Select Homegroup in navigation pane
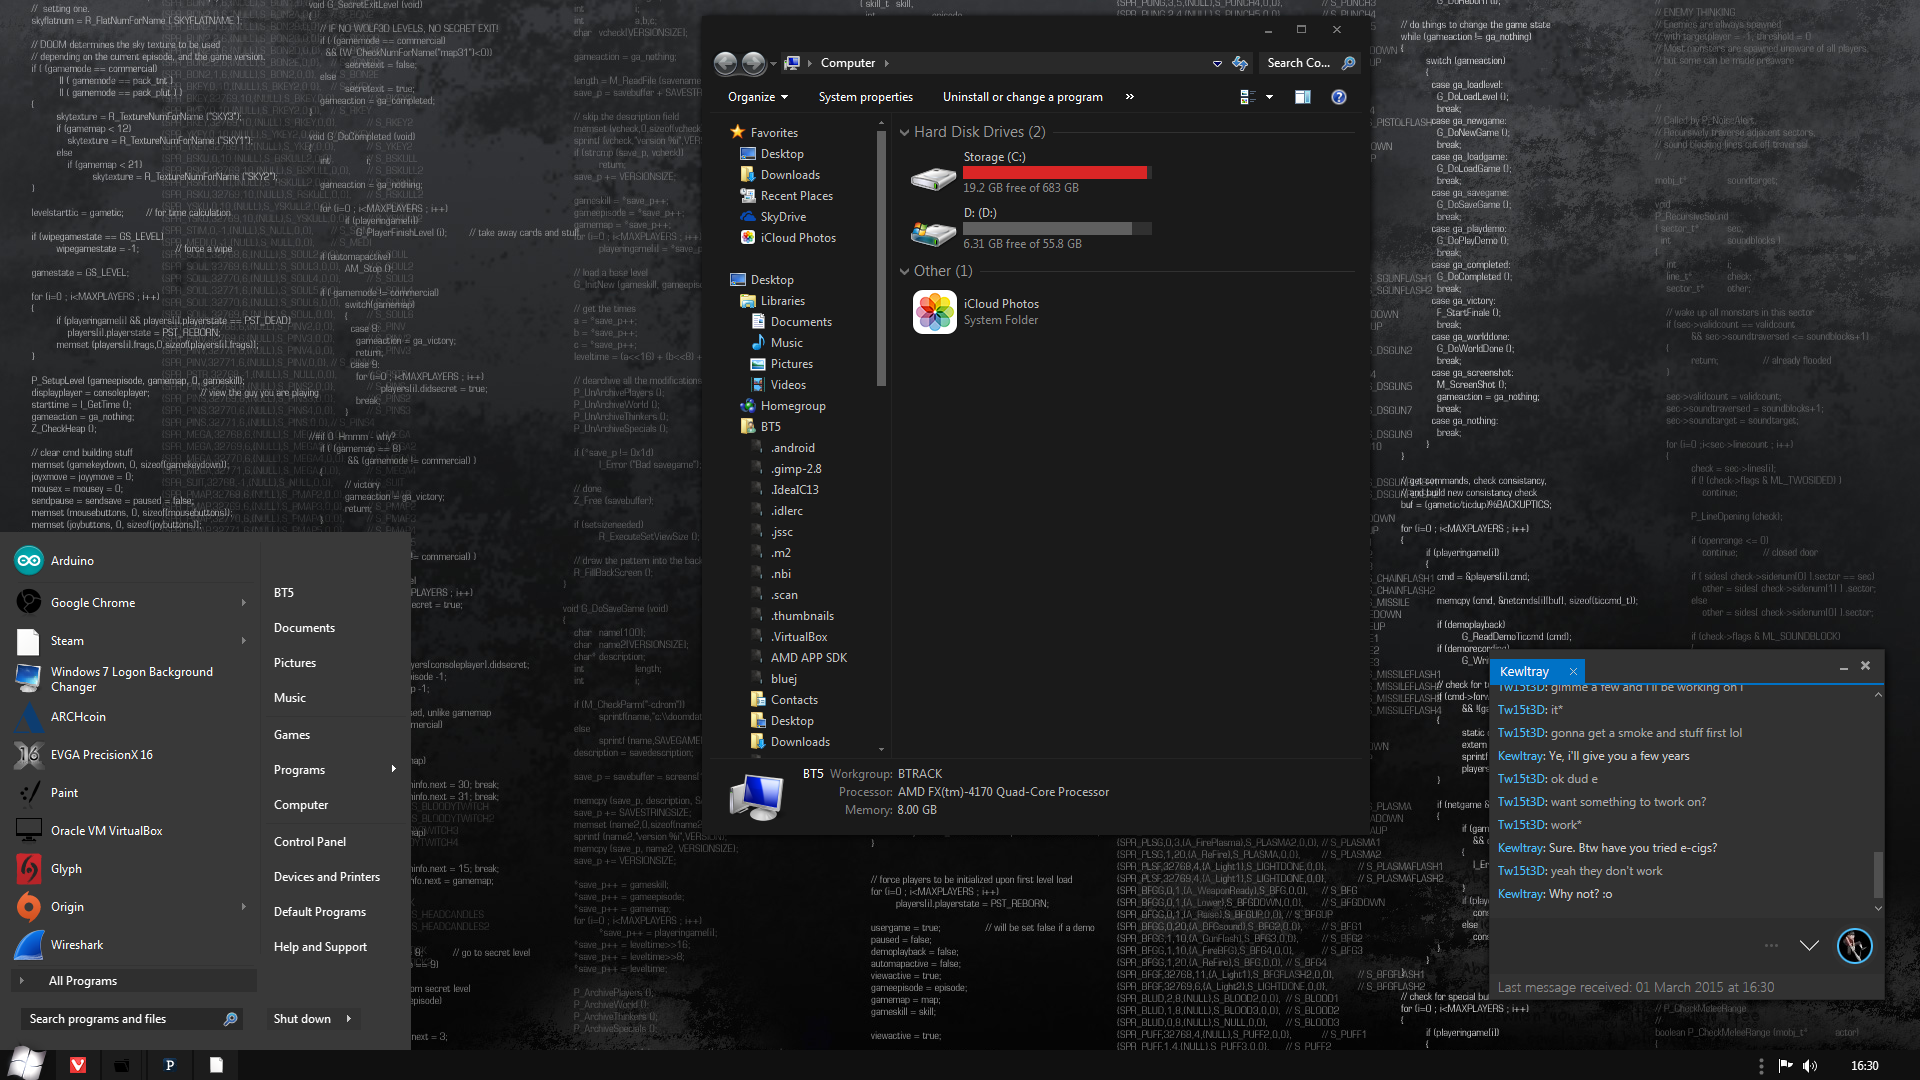 point(793,406)
